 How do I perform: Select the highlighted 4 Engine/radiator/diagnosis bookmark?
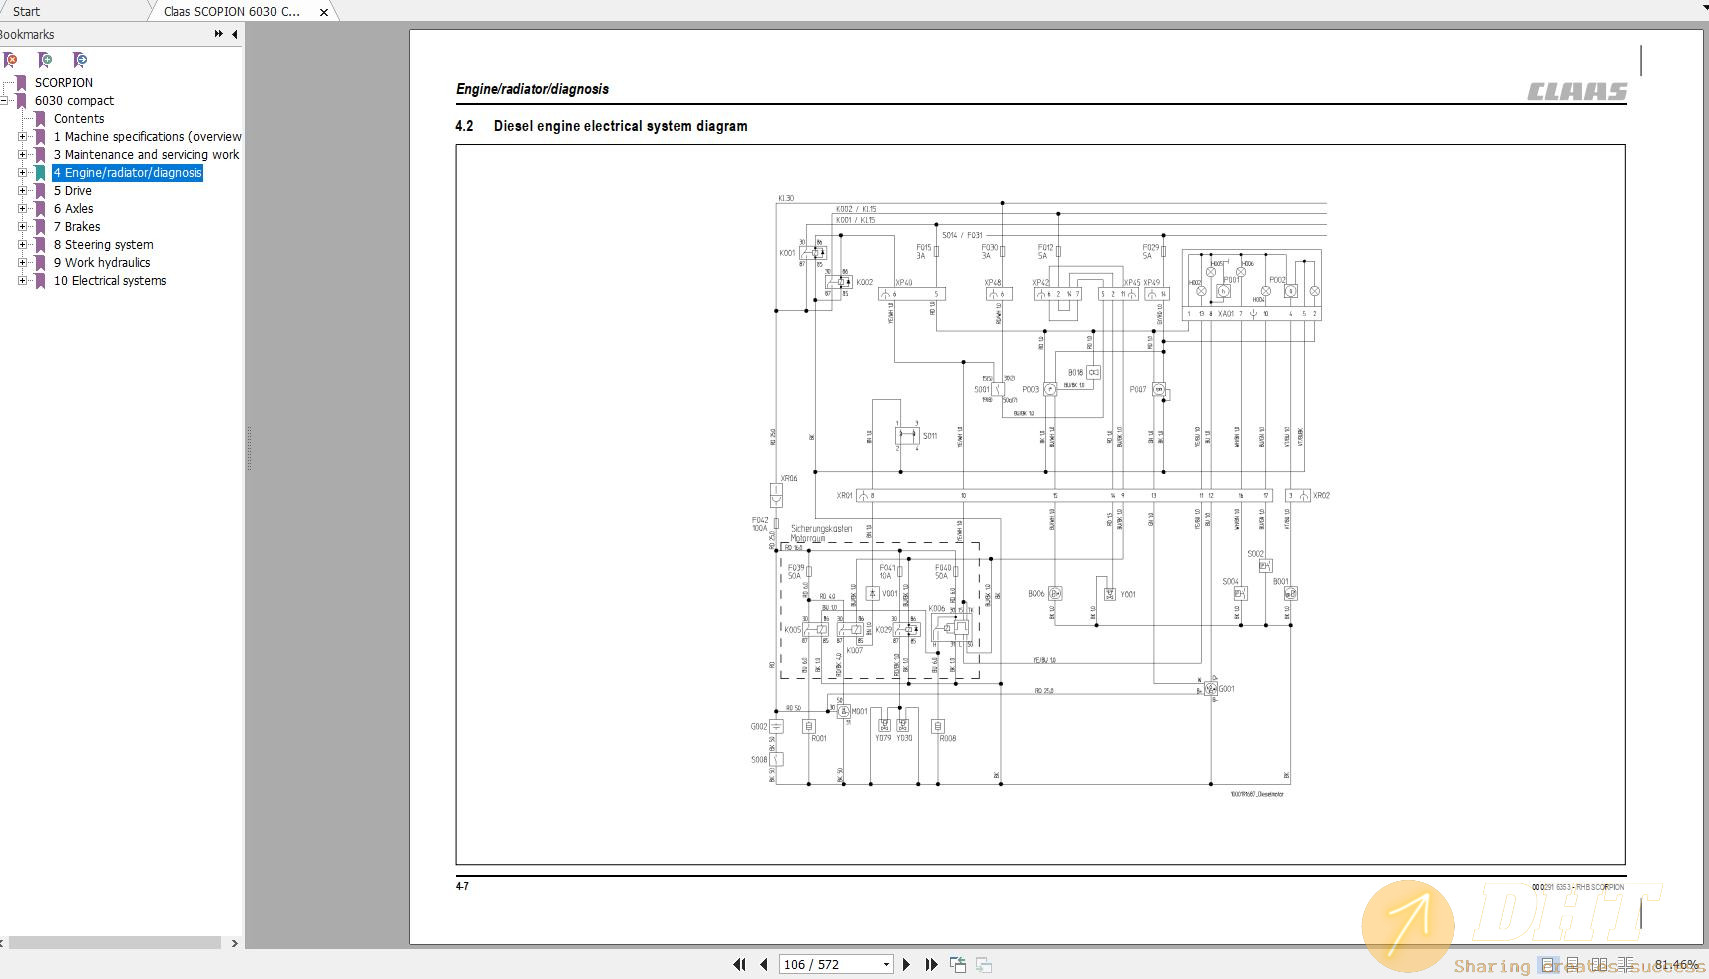click(128, 173)
